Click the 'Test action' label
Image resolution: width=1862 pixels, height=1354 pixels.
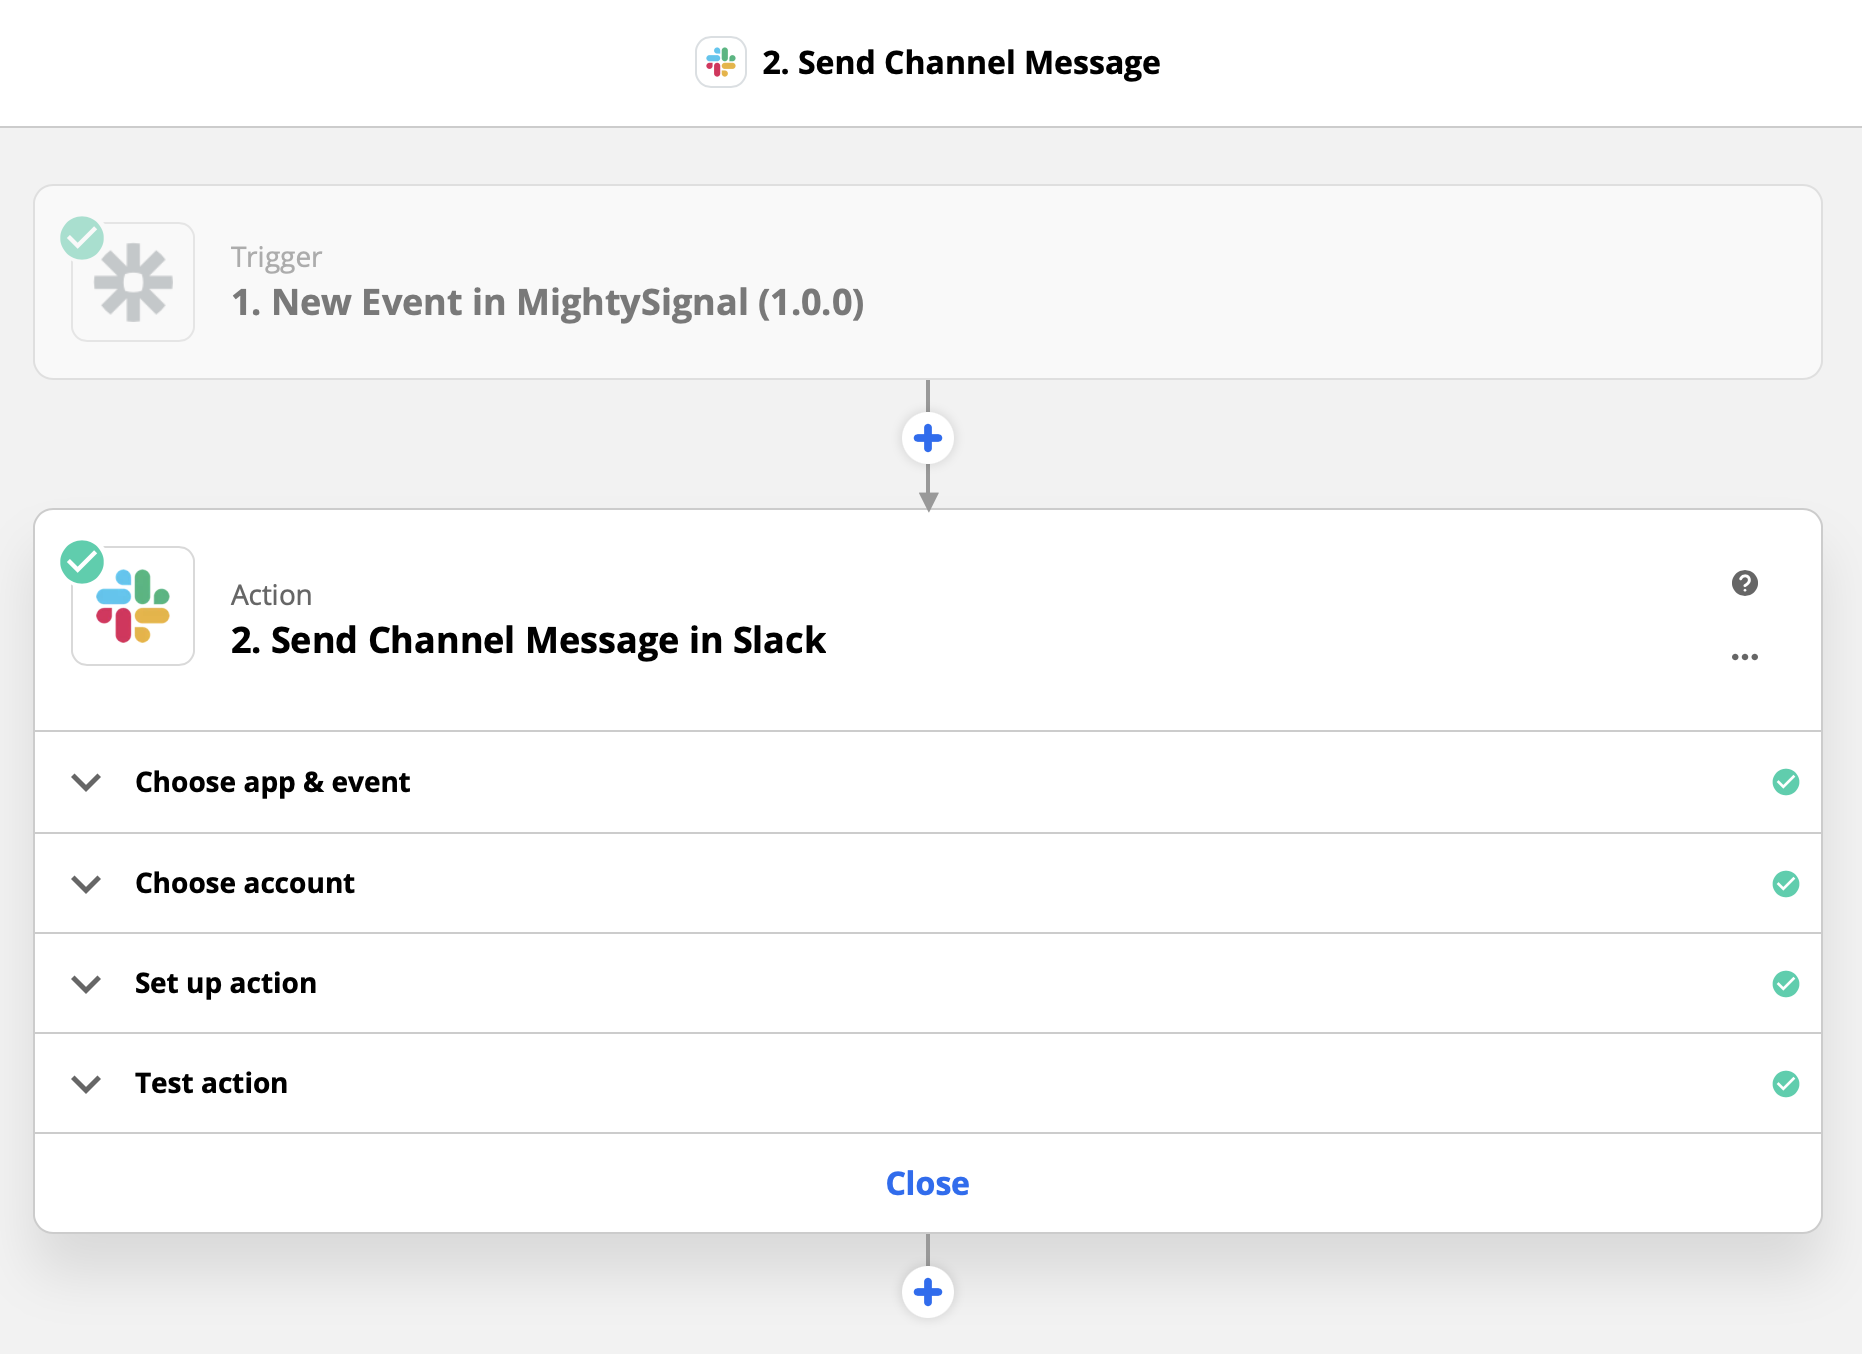click(x=211, y=1083)
